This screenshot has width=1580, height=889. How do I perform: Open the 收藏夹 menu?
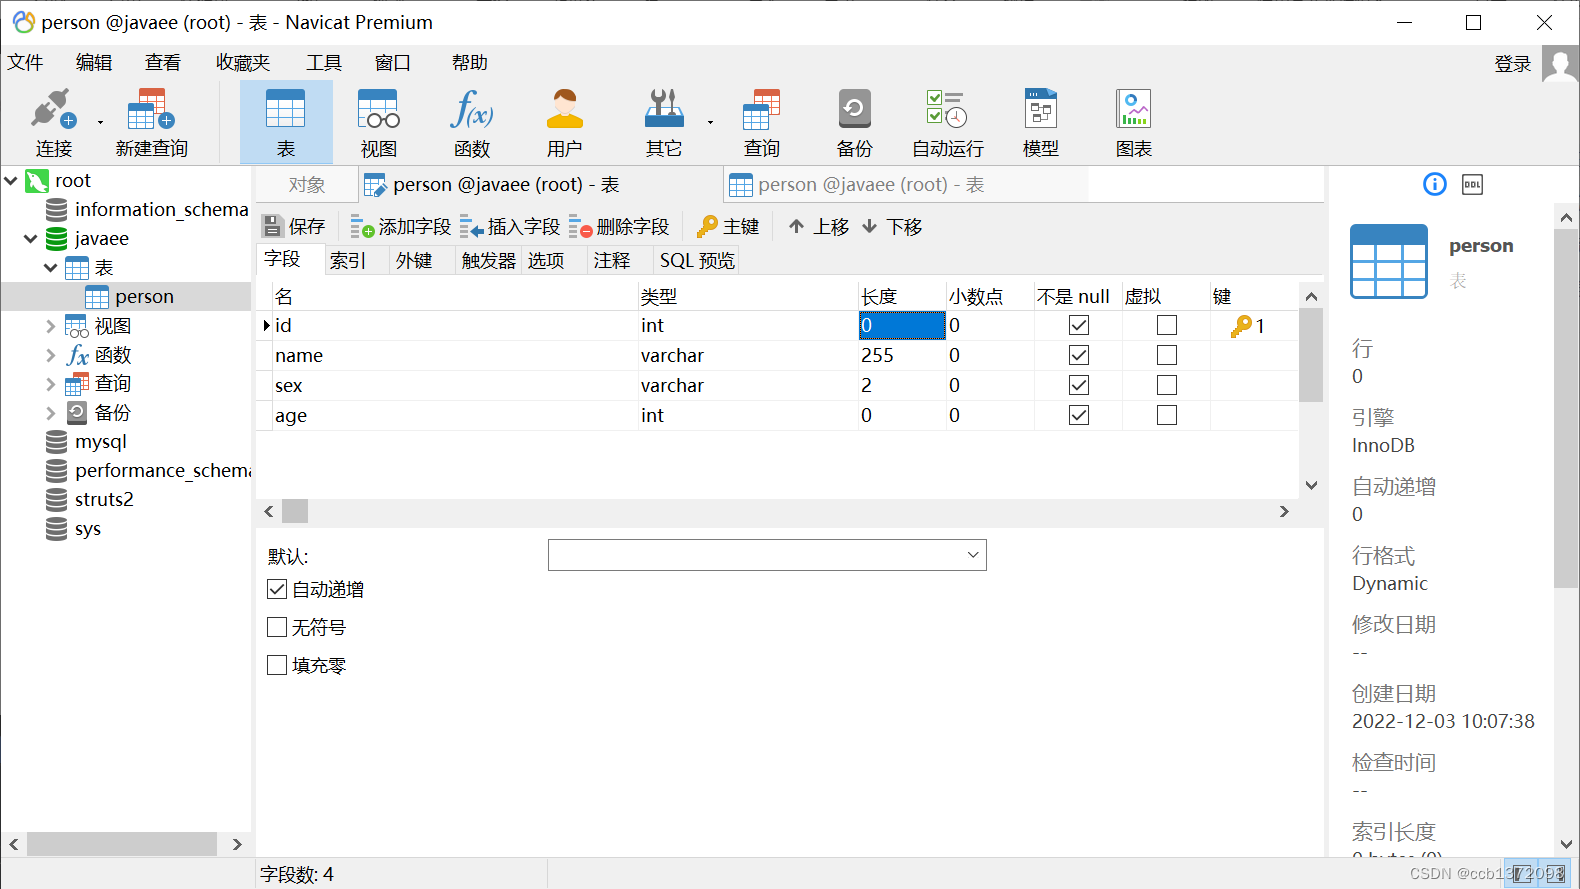(243, 63)
